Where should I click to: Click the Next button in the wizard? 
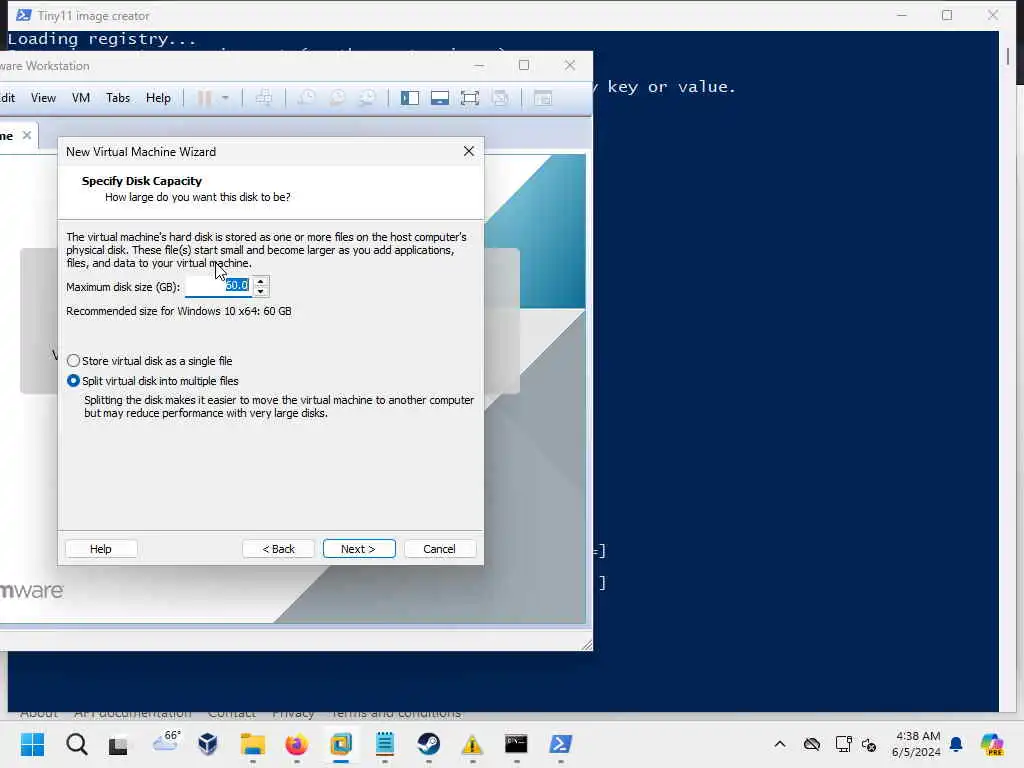359,549
